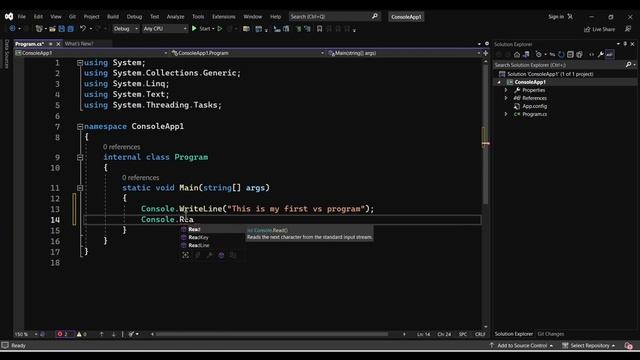This screenshot has width=640, height=360.
Task: Click the editor vertical scrollbar thumb
Action: (485, 135)
